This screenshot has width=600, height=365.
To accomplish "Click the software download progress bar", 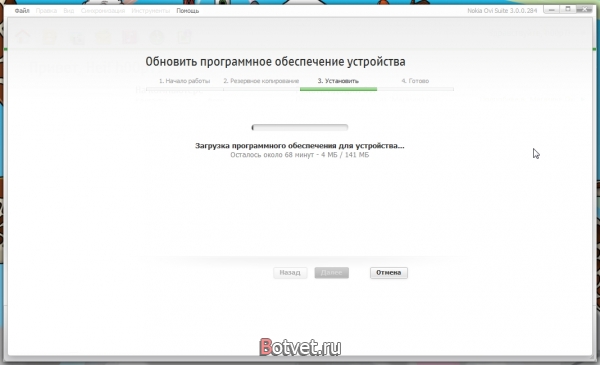I will pyautogui.click(x=300, y=127).
